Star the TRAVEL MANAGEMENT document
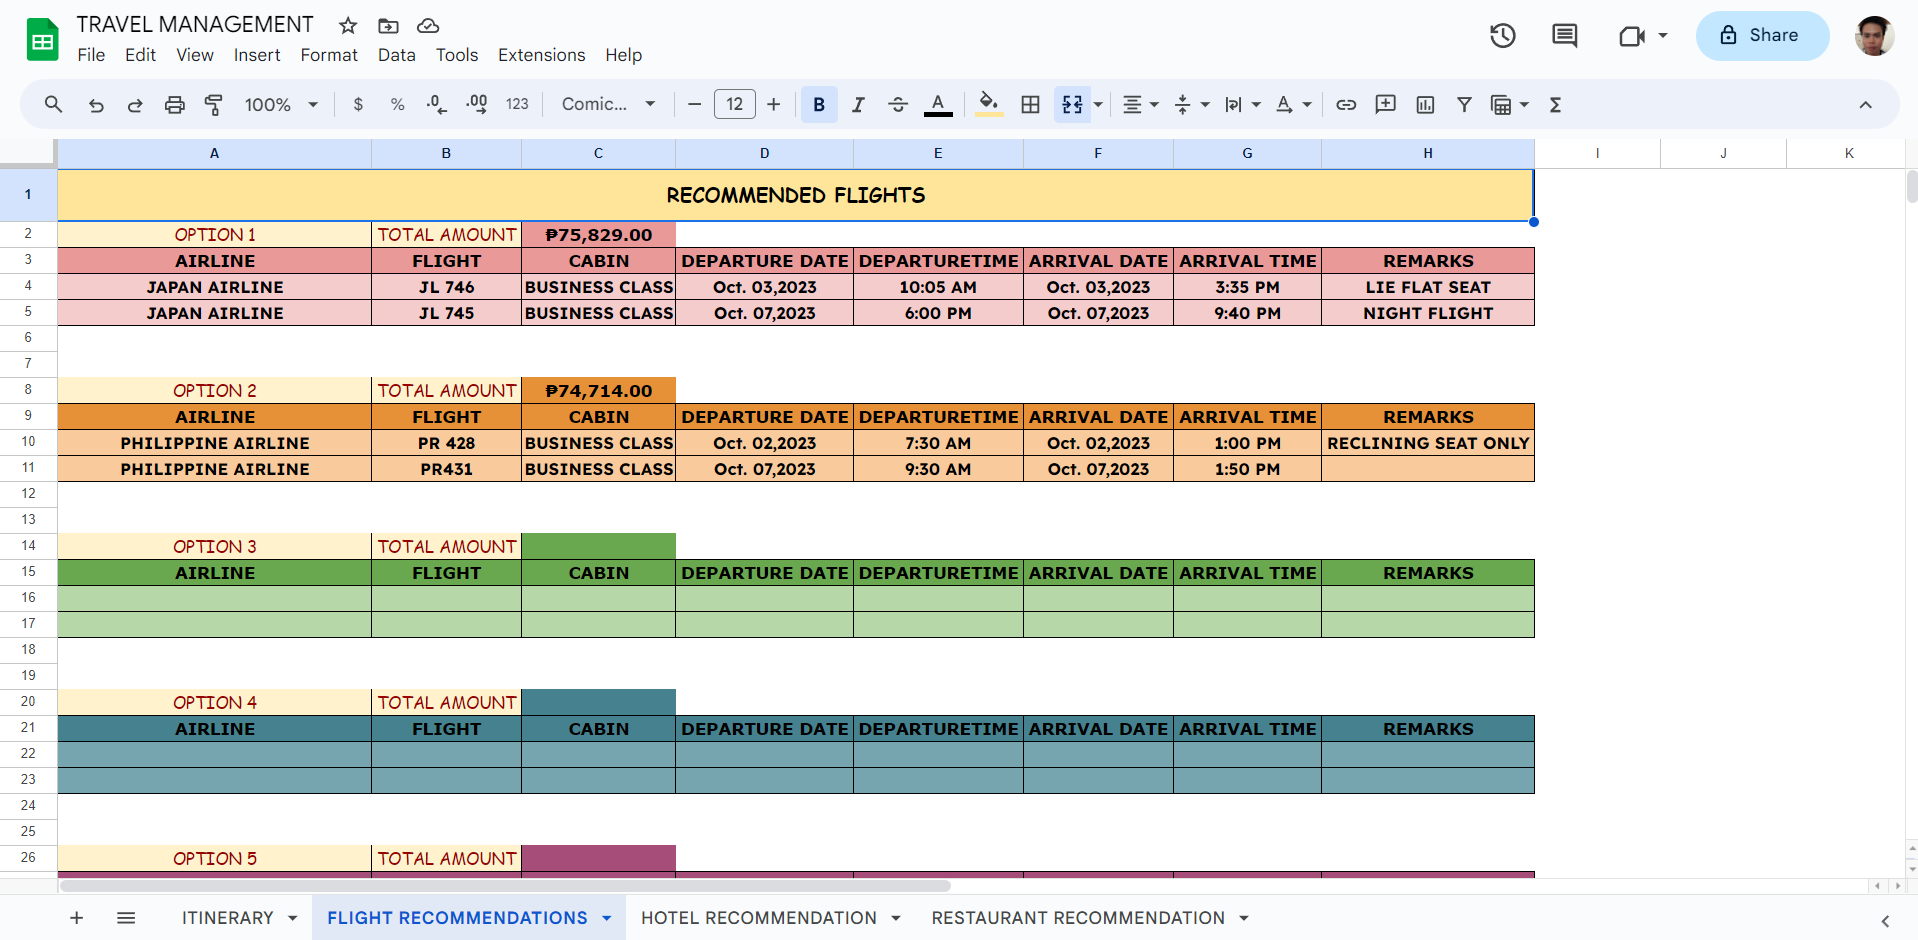 click(348, 25)
